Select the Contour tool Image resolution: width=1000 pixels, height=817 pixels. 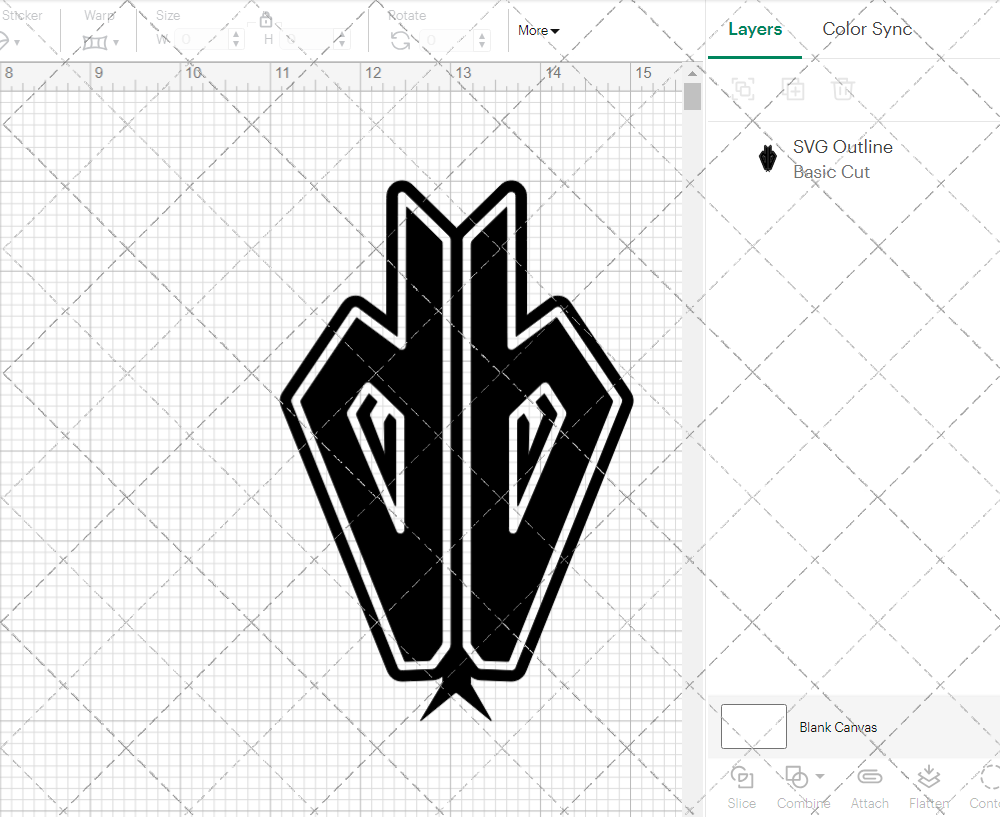[985, 788]
